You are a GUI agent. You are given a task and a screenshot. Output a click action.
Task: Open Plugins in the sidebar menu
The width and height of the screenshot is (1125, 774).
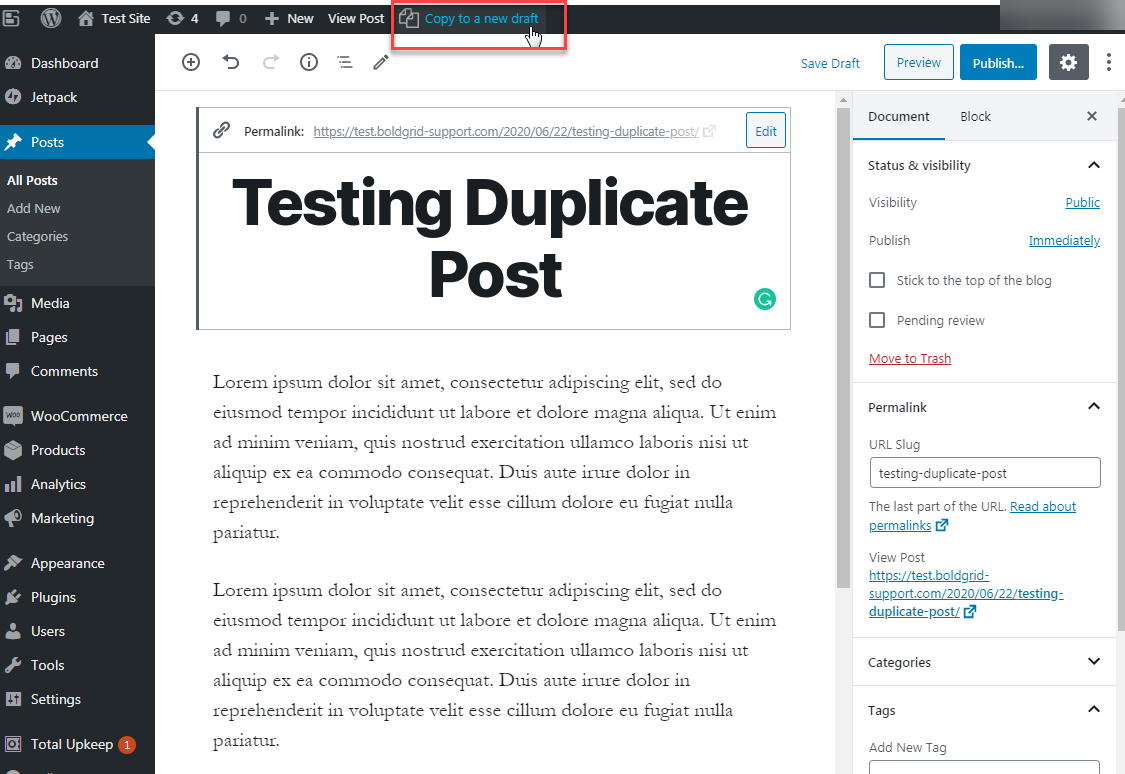pyautogui.click(x=53, y=597)
